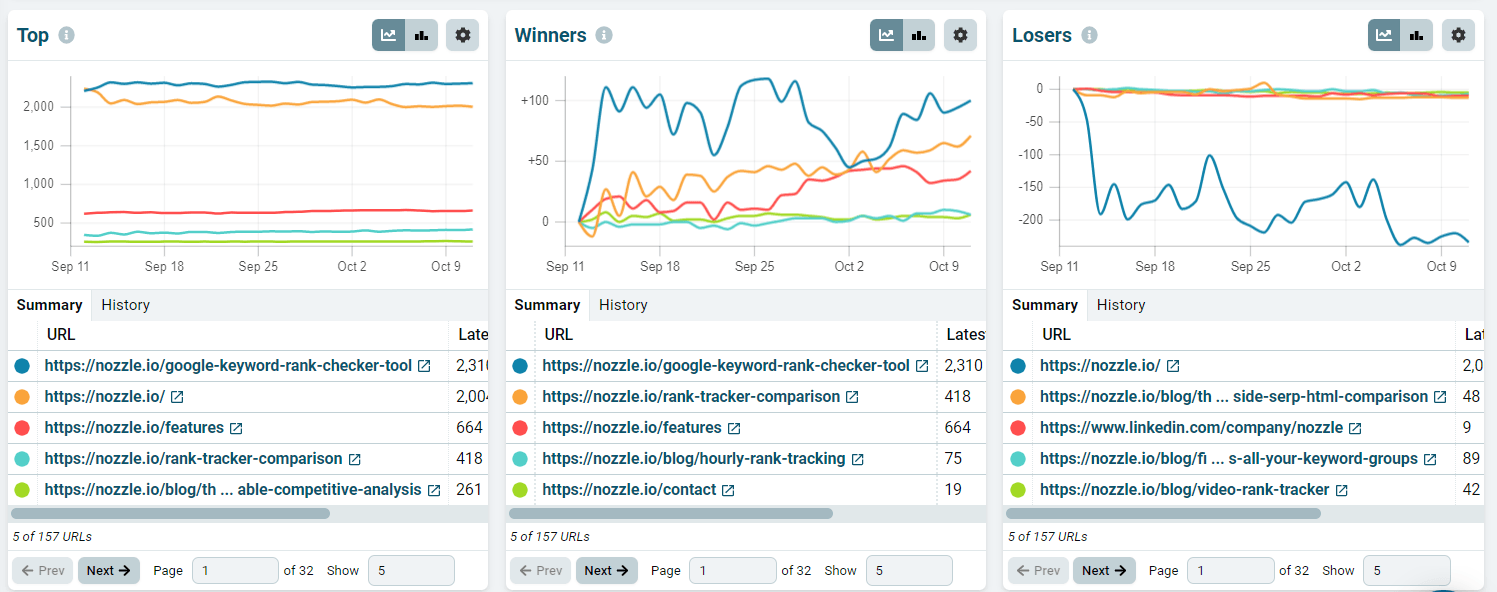The height and width of the screenshot is (592, 1497).
Task: Click Prev page button in Top panel
Action: (42, 571)
